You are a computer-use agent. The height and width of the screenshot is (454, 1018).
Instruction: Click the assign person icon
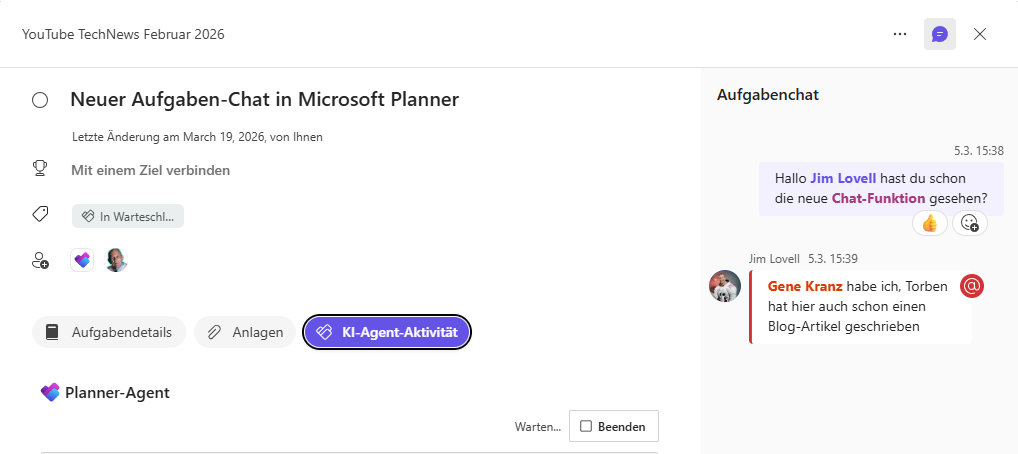40,260
